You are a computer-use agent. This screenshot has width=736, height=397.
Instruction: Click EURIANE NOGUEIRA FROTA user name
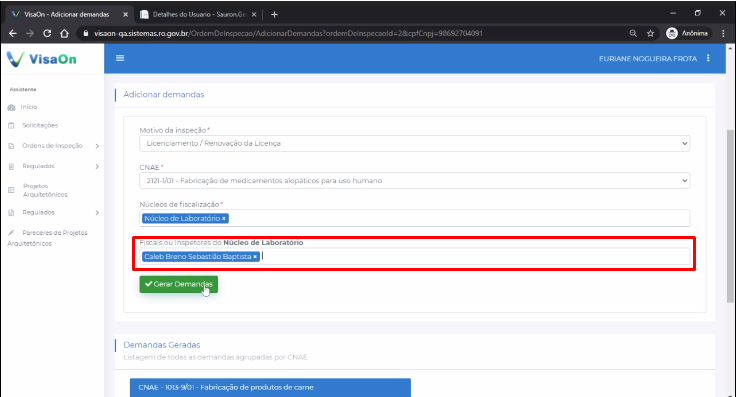click(x=648, y=59)
